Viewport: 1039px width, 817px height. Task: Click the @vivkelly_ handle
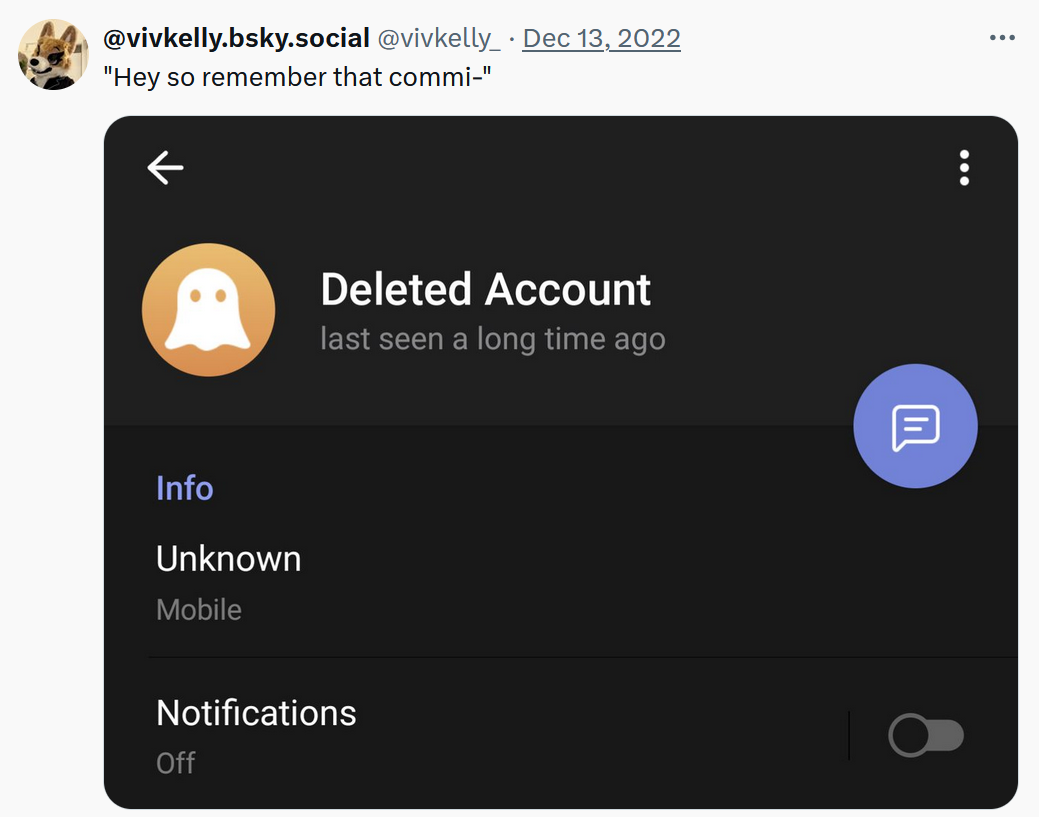439,38
